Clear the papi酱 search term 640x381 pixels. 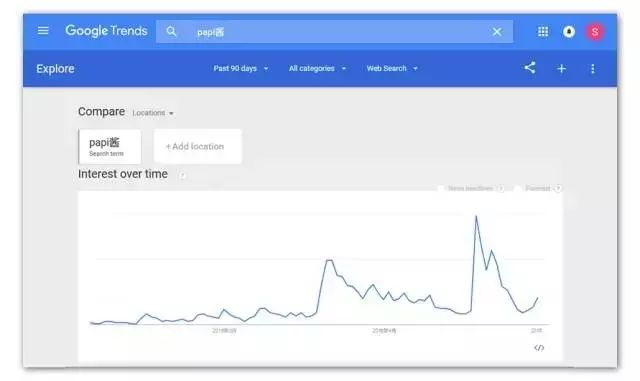point(497,32)
